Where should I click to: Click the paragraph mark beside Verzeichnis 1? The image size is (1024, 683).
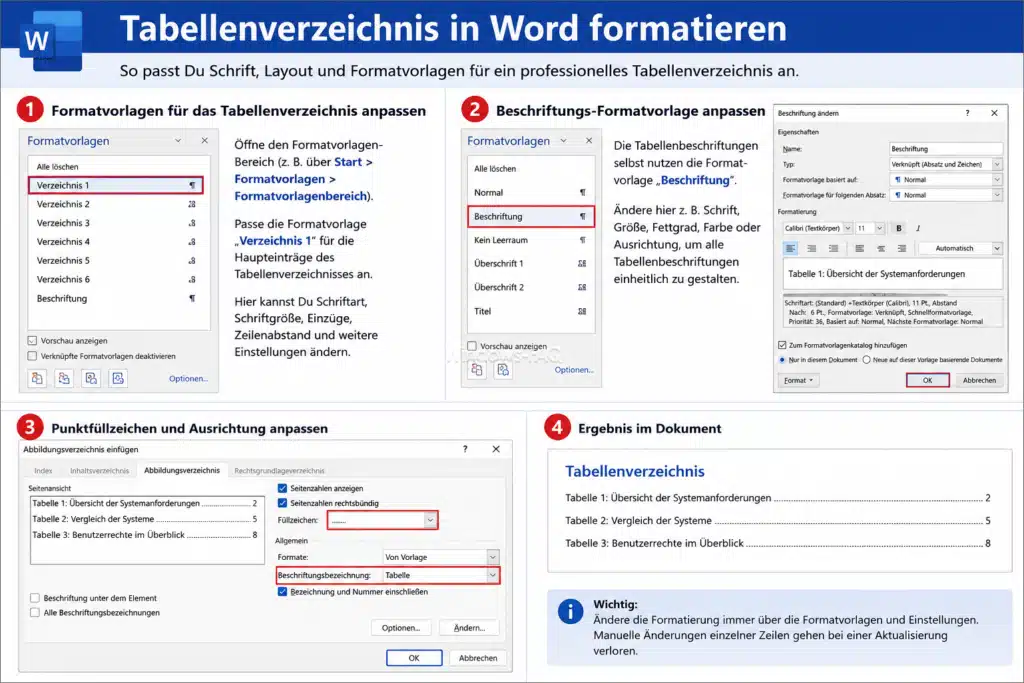point(192,185)
